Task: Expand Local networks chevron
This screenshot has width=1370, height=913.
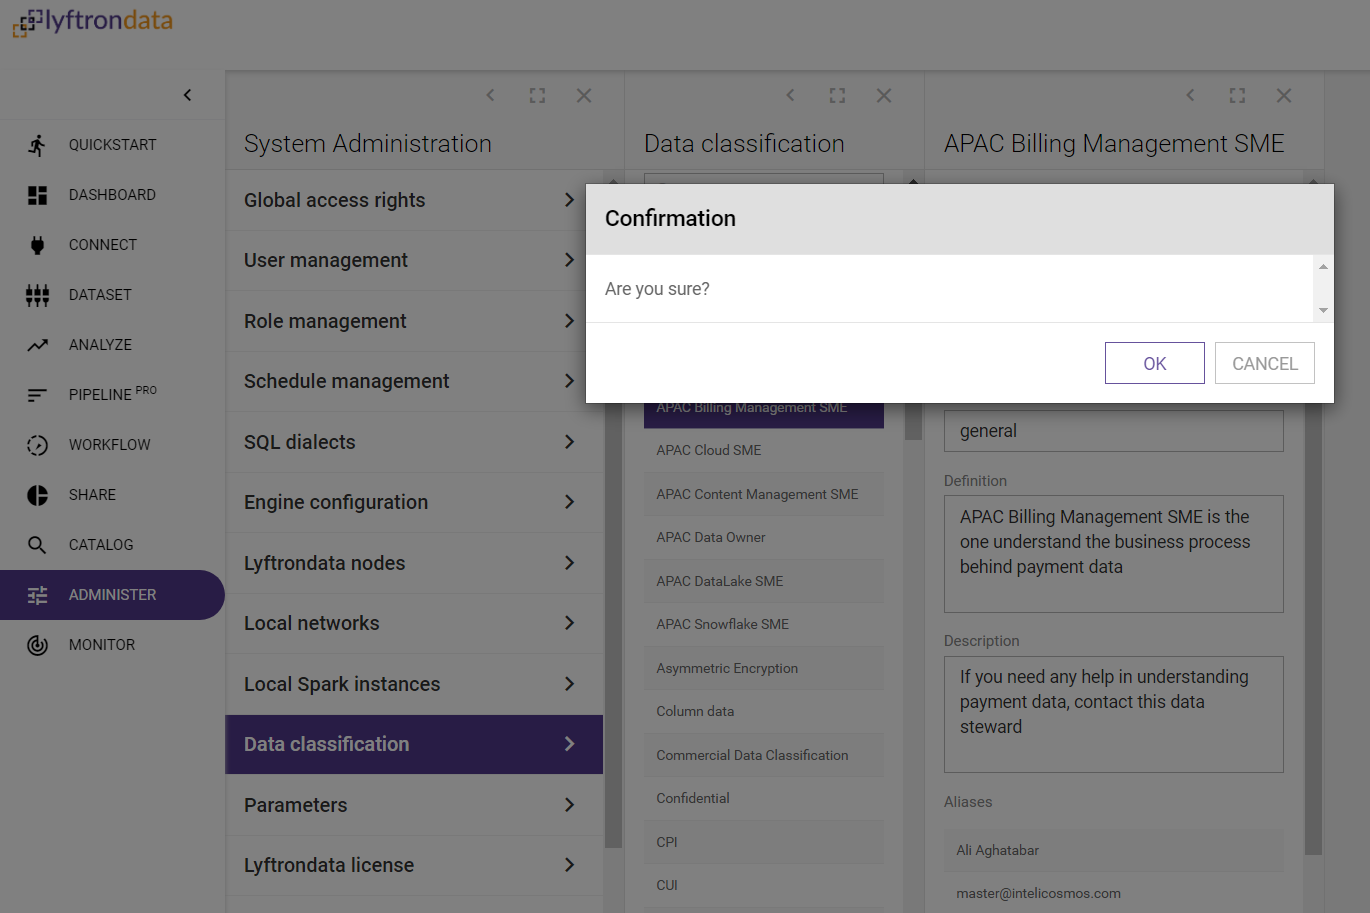Action: (569, 623)
